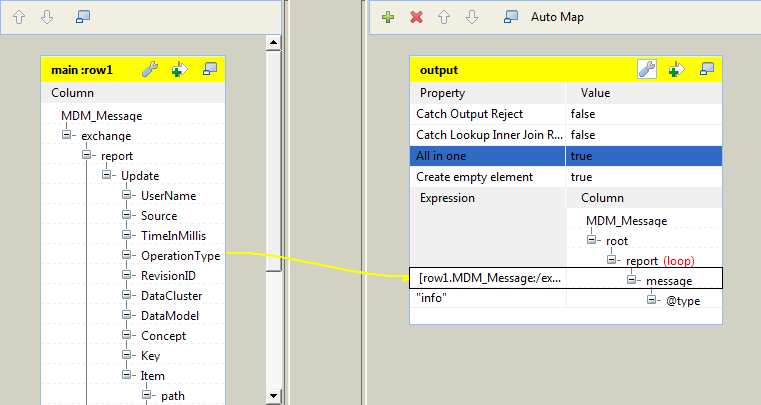Open output table settings wrench icon
This screenshot has height=405, width=761.
(647, 69)
